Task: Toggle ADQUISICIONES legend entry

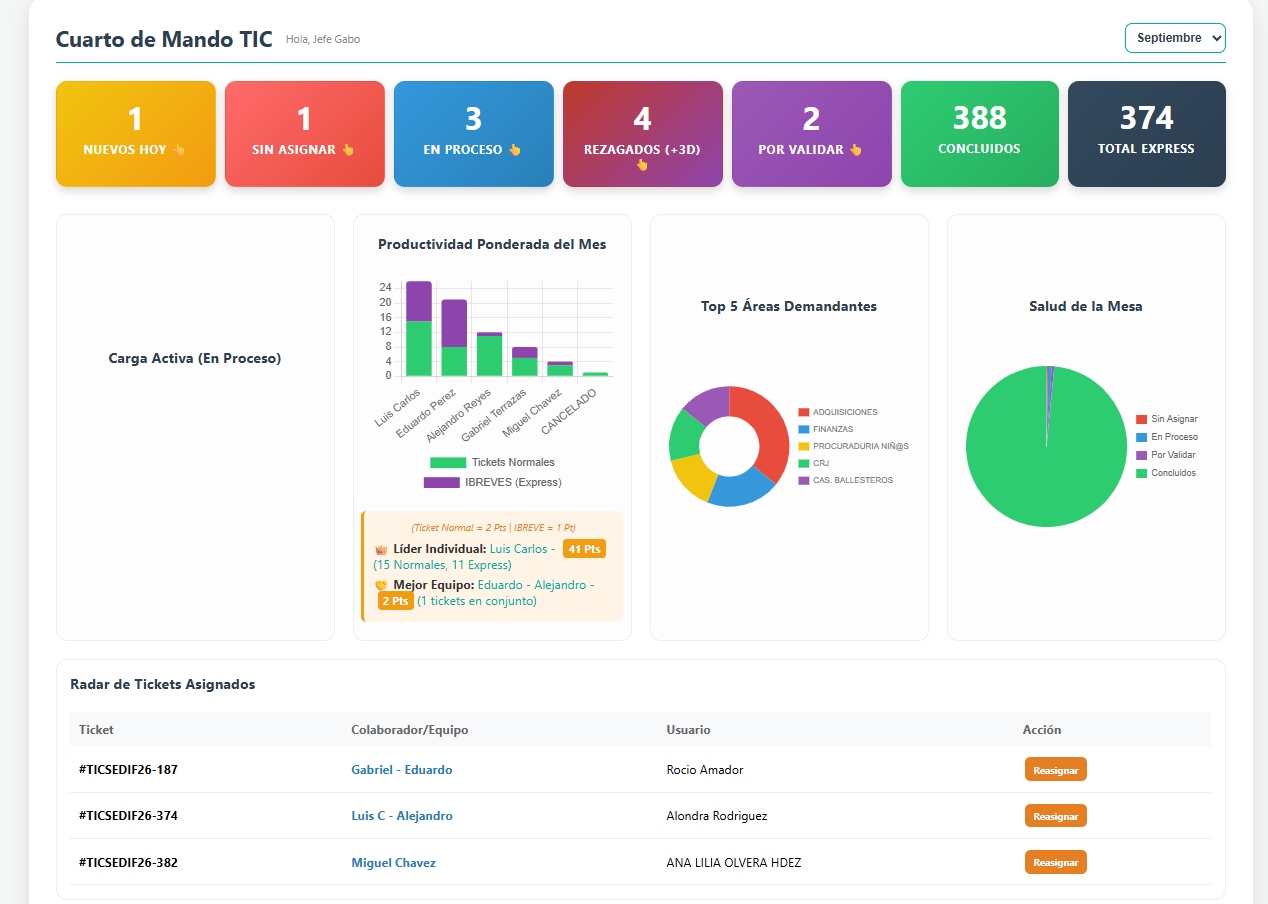Action: pos(838,412)
